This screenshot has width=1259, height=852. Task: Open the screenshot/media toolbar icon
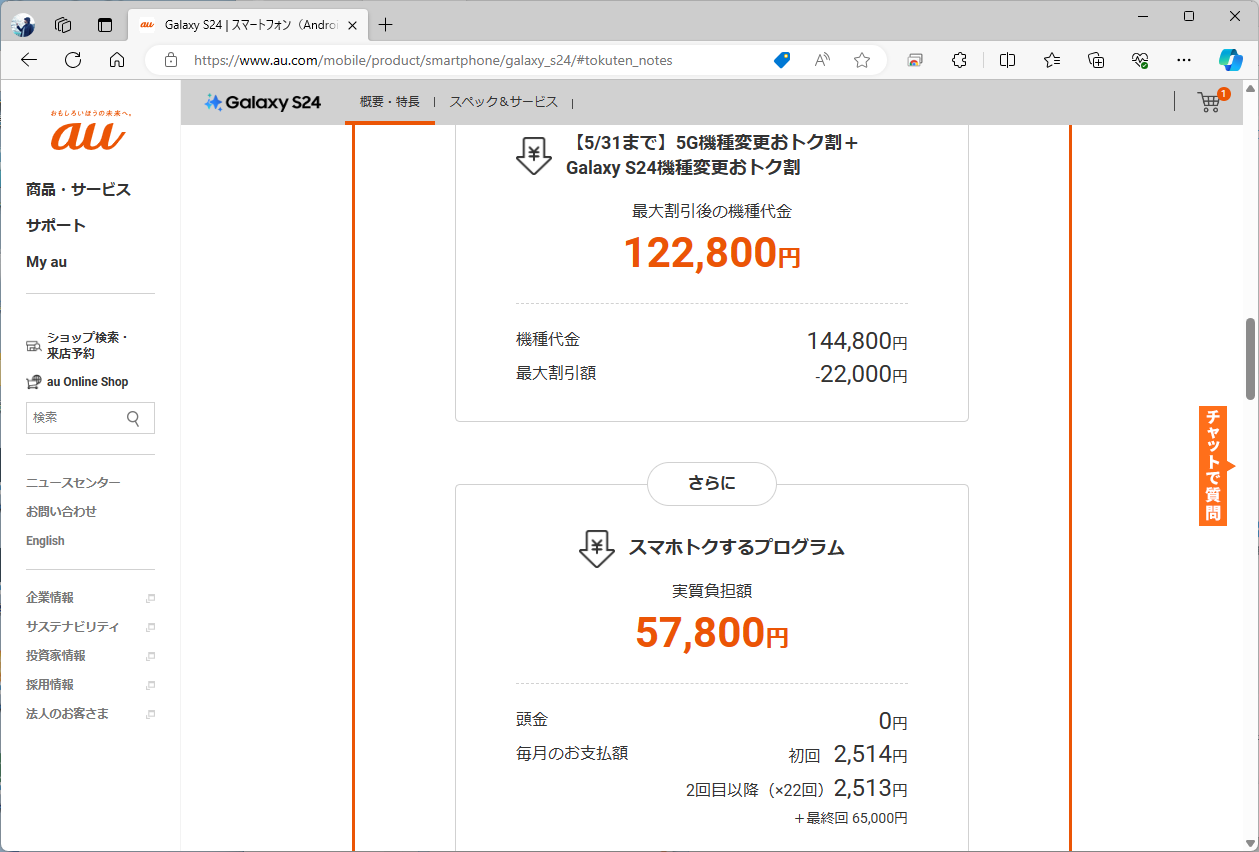click(x=915, y=60)
